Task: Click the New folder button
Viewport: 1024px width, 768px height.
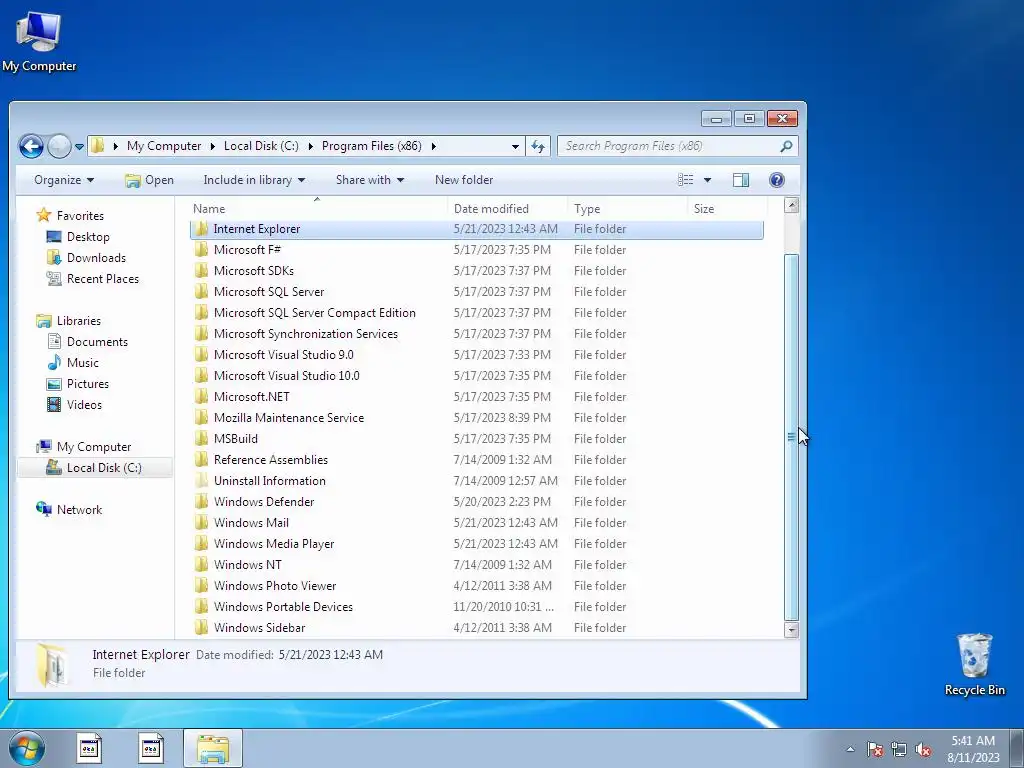Action: point(464,180)
